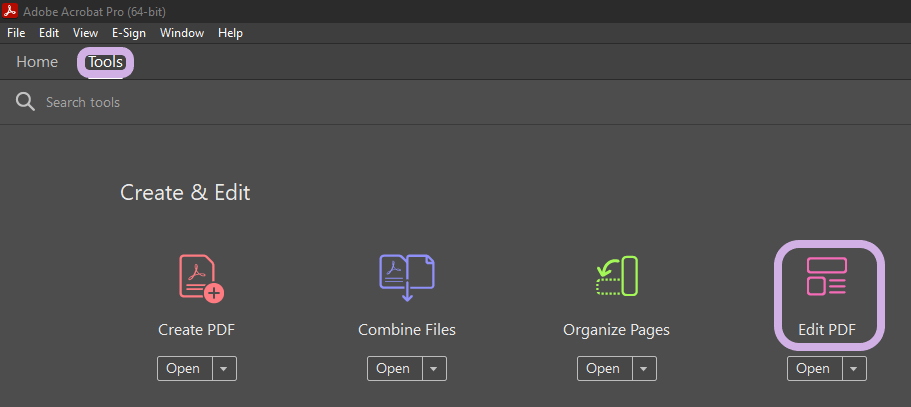Screen dimensions: 911x407
Task: Open the Edit menu
Action: (49, 33)
